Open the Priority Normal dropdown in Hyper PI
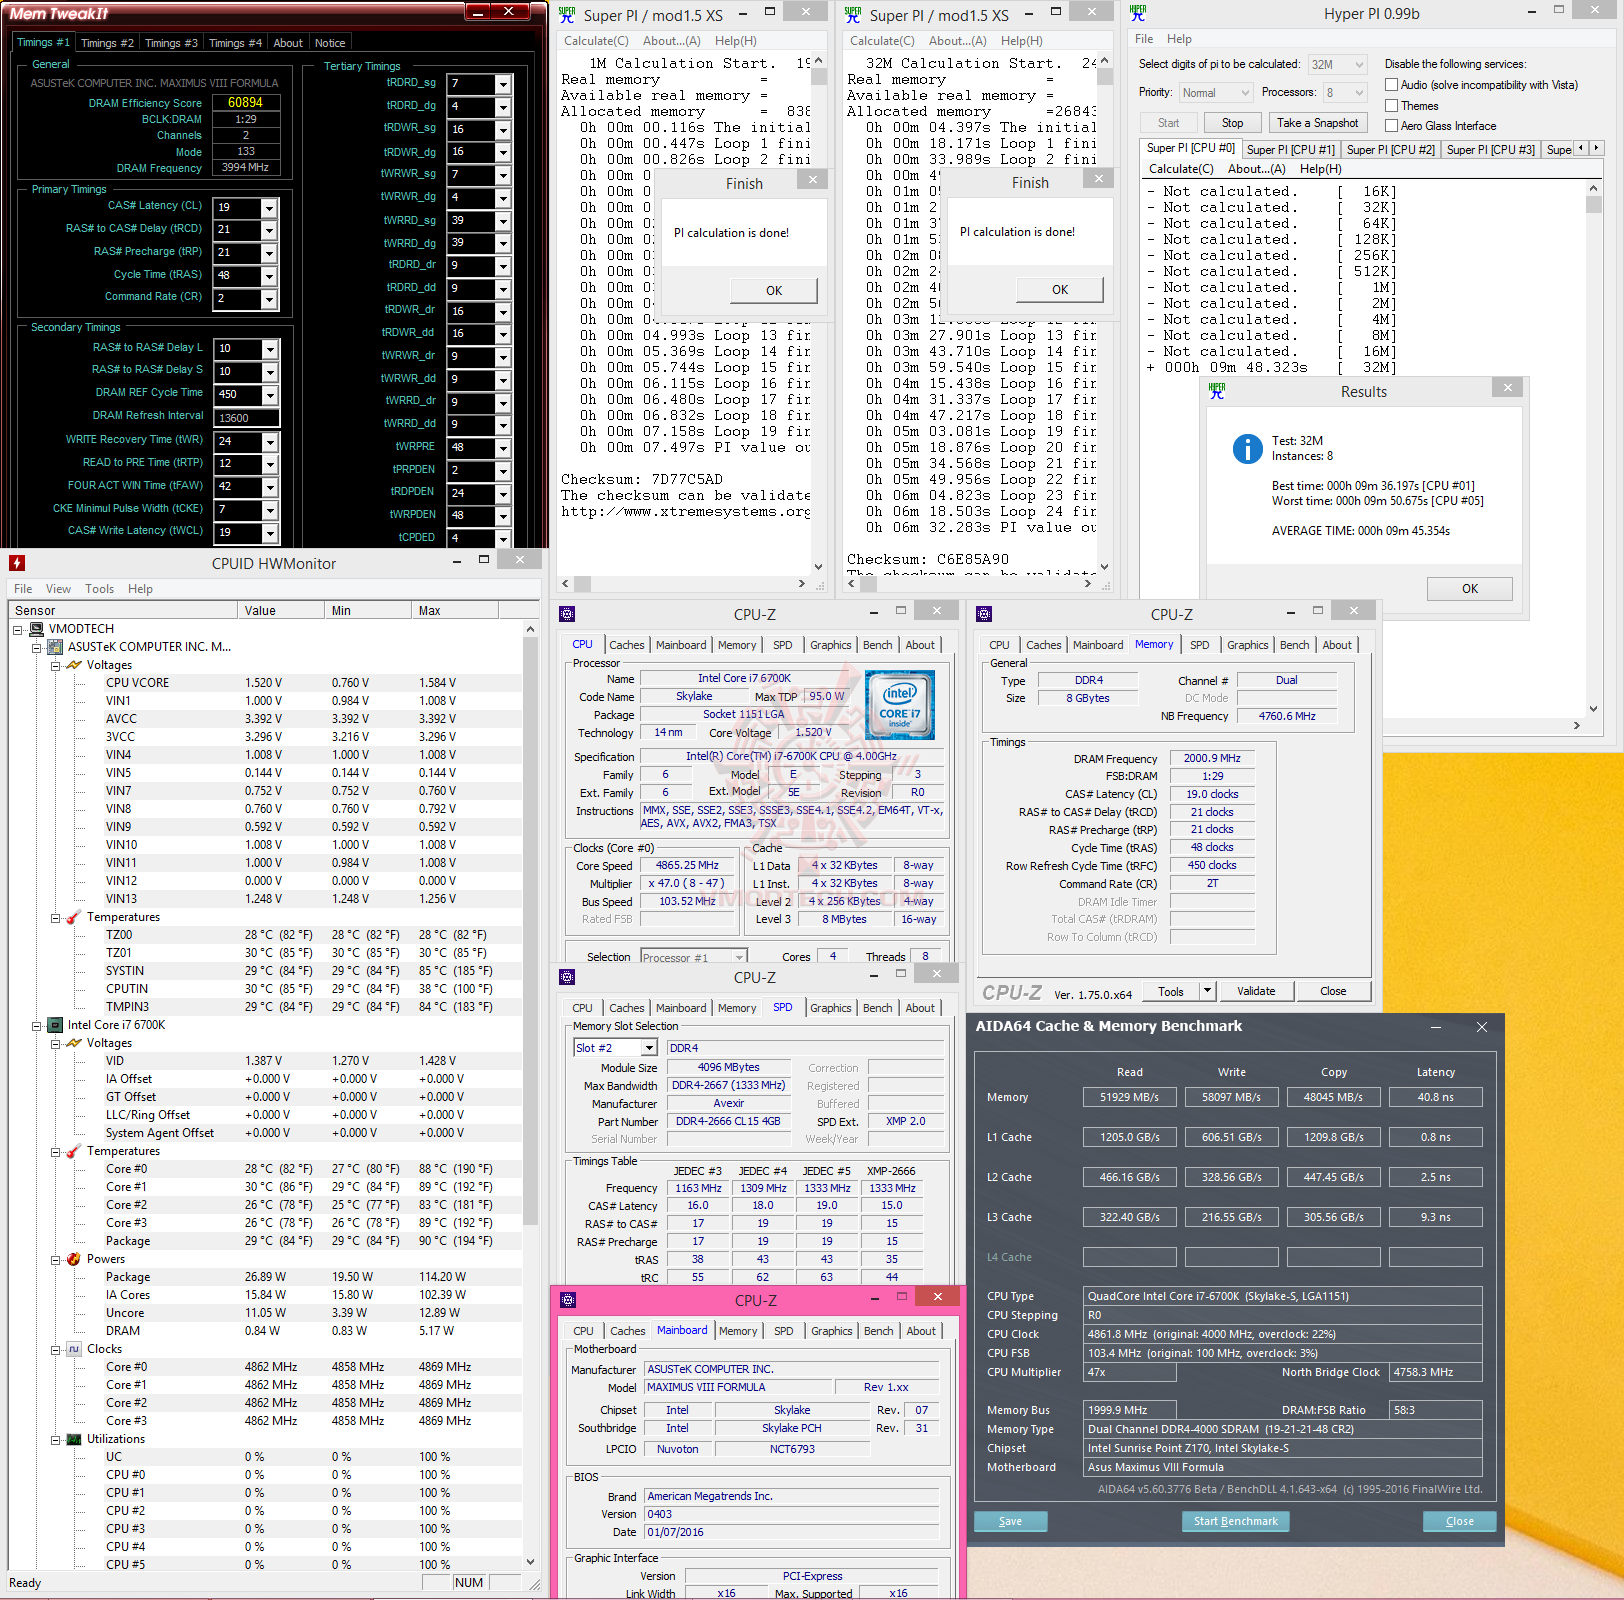This screenshot has width=1624, height=1600. pos(1245,93)
